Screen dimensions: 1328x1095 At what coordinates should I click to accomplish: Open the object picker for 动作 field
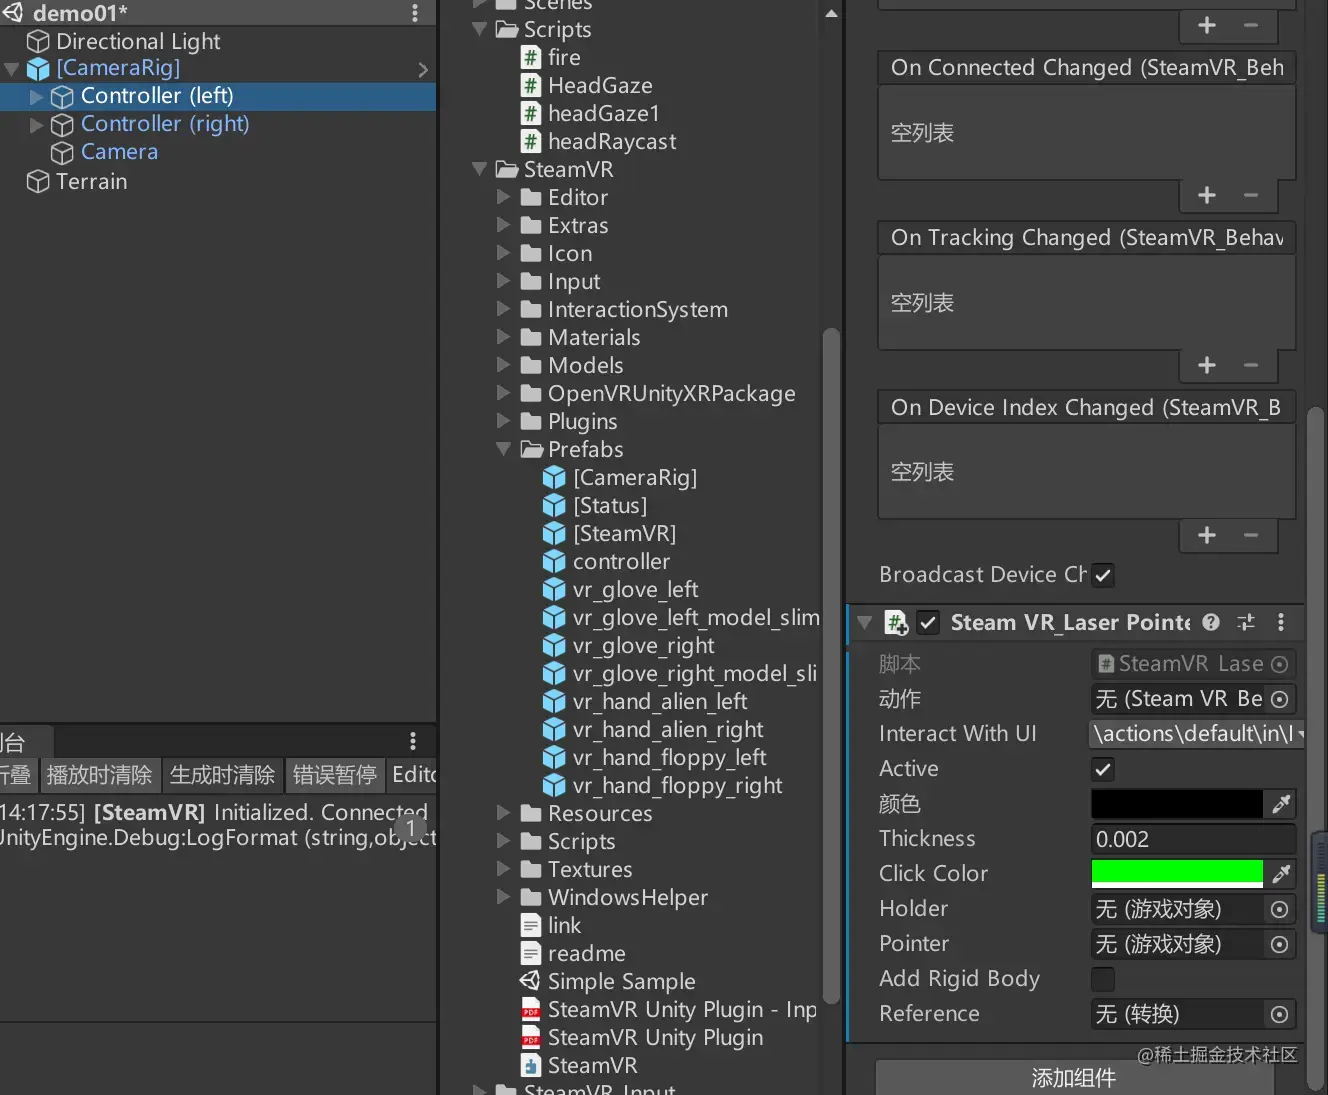click(1279, 699)
